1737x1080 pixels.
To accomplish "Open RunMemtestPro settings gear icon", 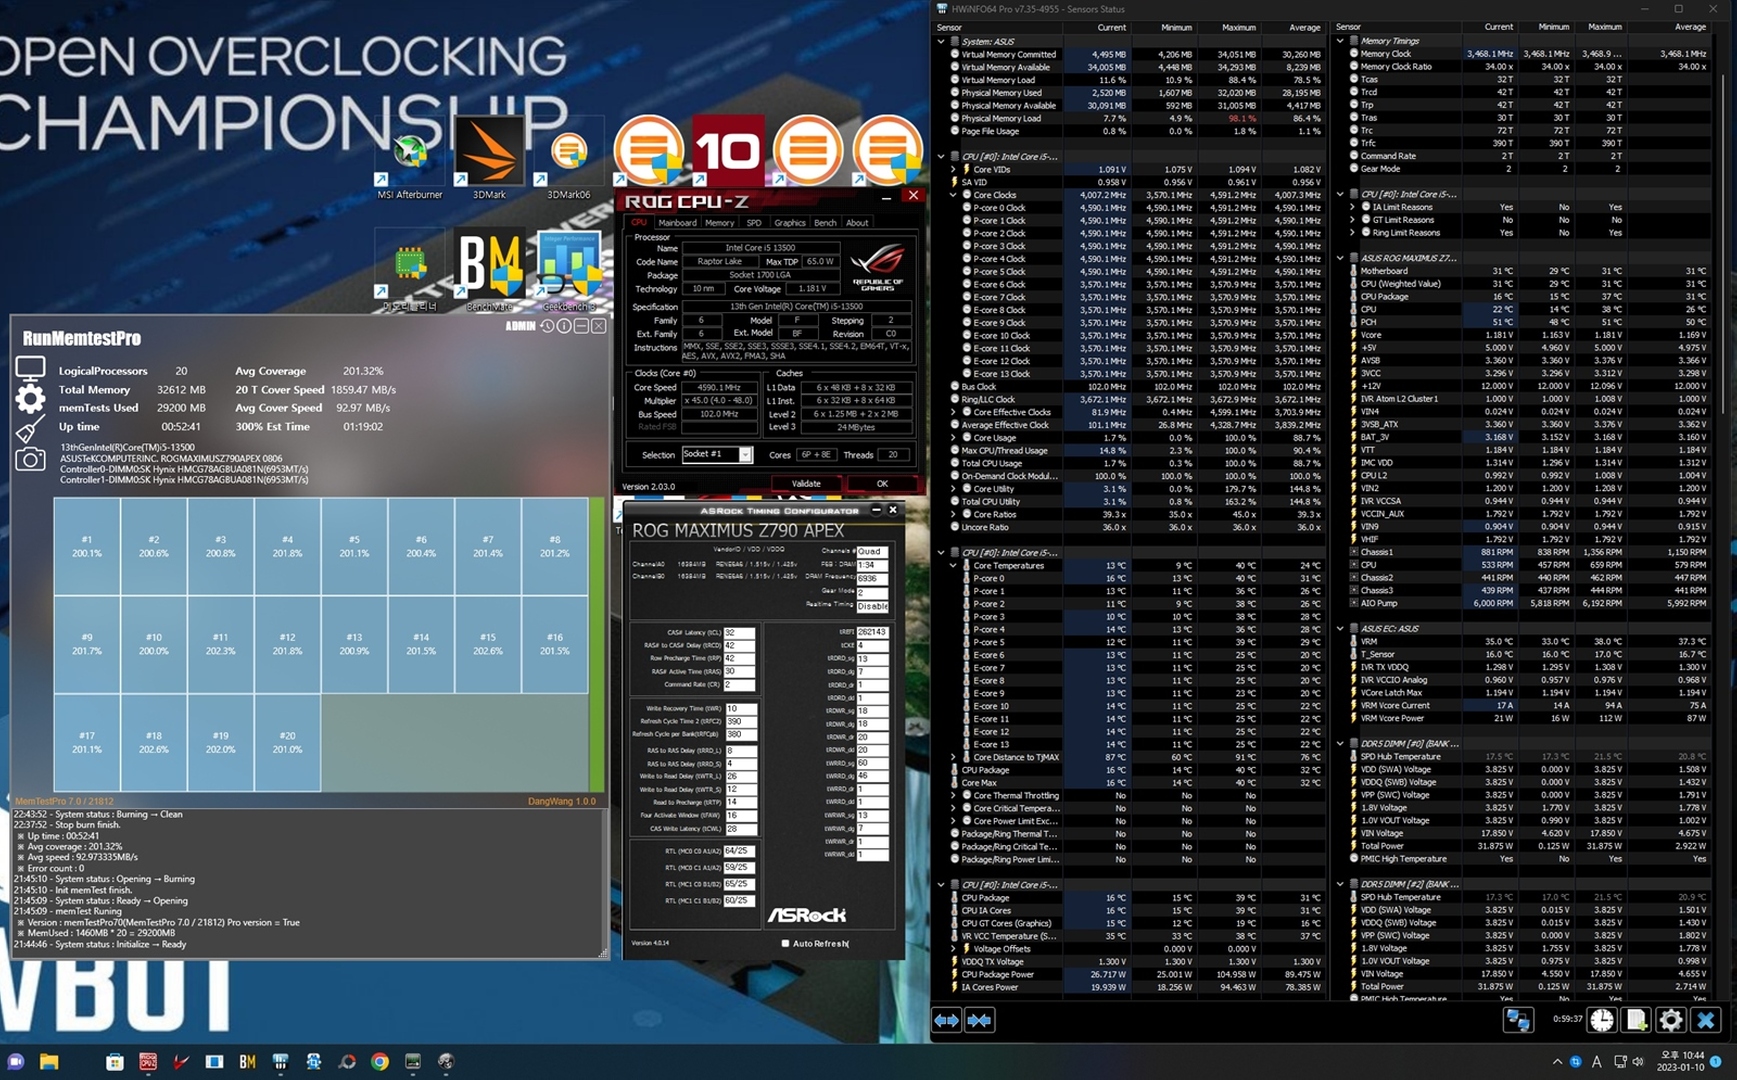I will [30, 399].
